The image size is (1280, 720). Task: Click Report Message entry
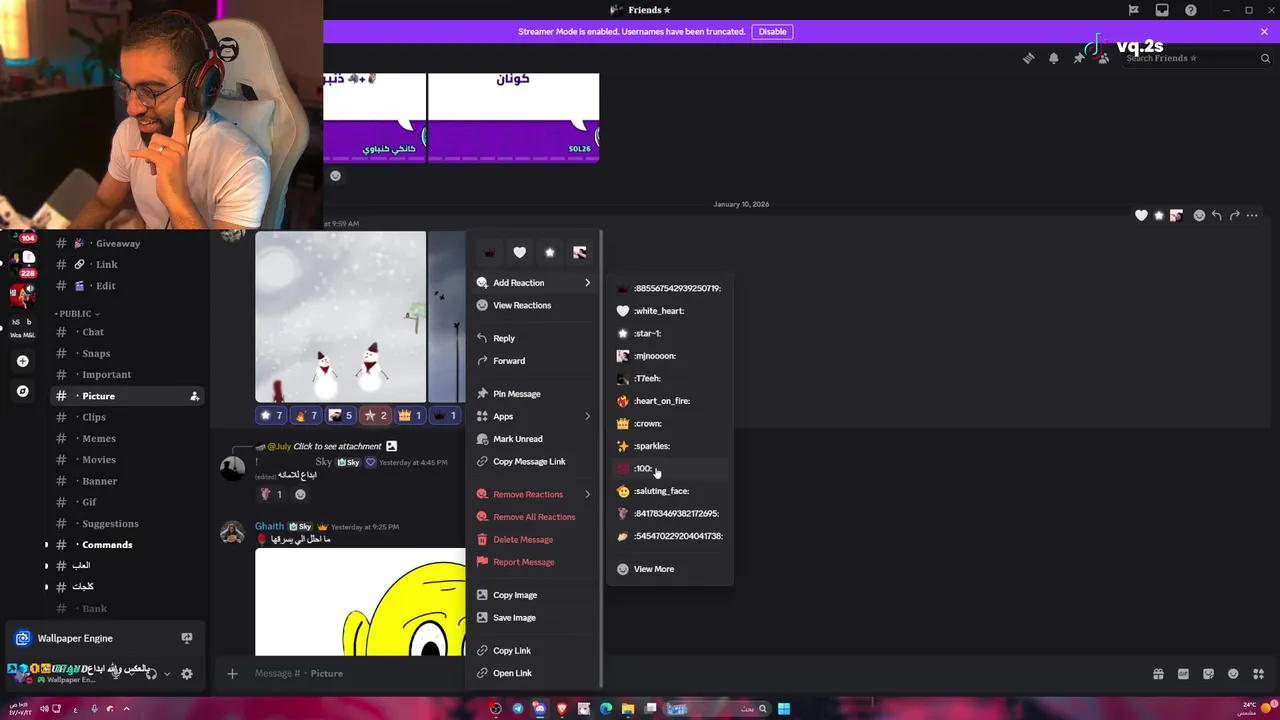pyautogui.click(x=534, y=562)
